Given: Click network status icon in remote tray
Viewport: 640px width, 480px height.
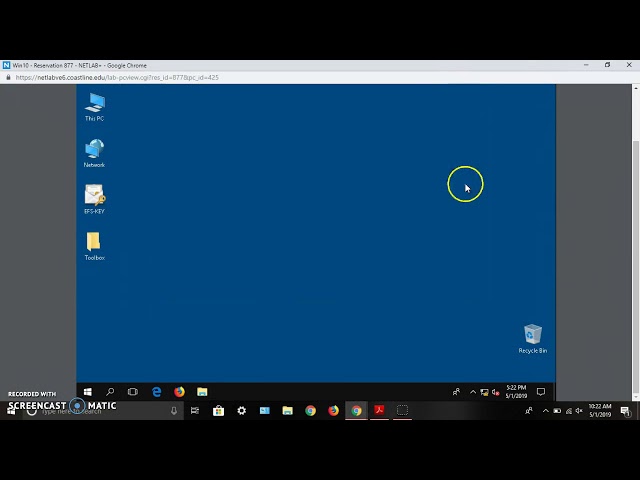Looking at the screenshot, I should pos(484,392).
